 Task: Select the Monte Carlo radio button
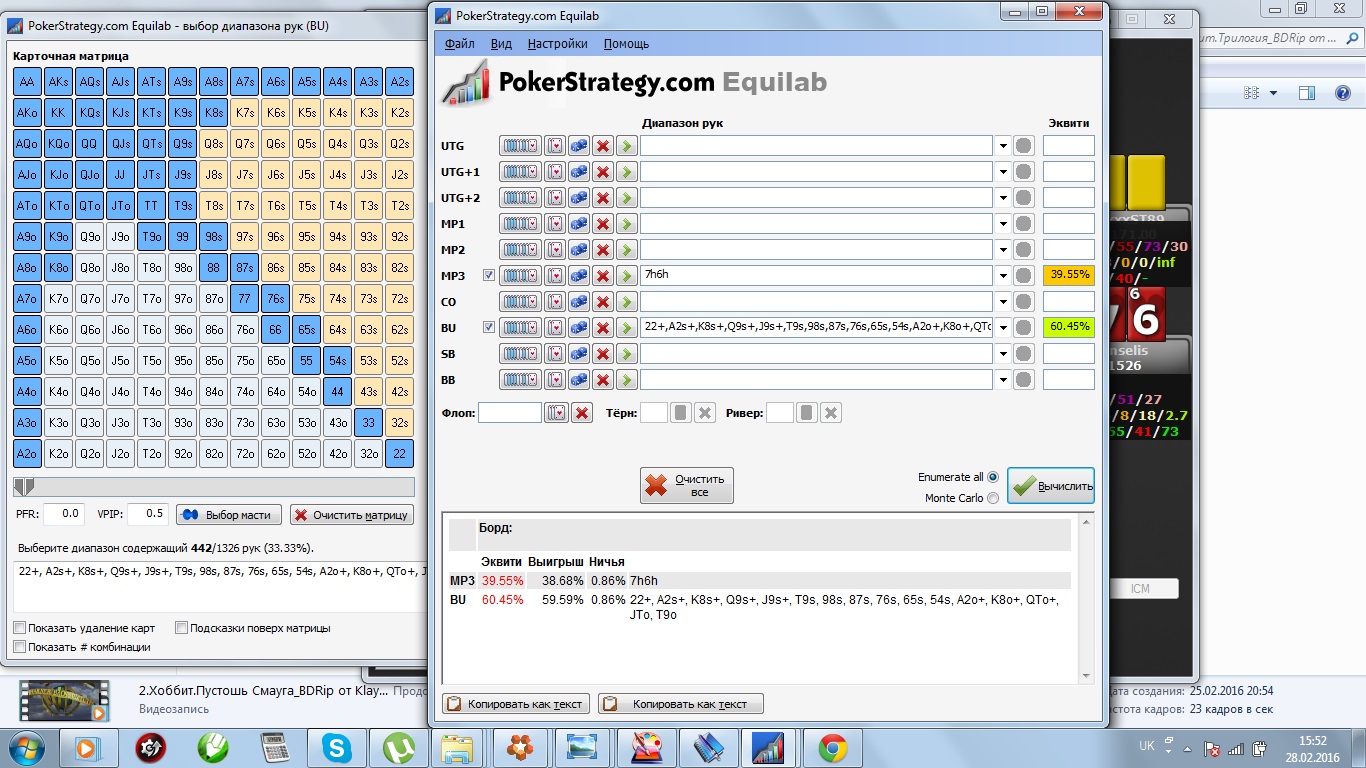point(992,498)
